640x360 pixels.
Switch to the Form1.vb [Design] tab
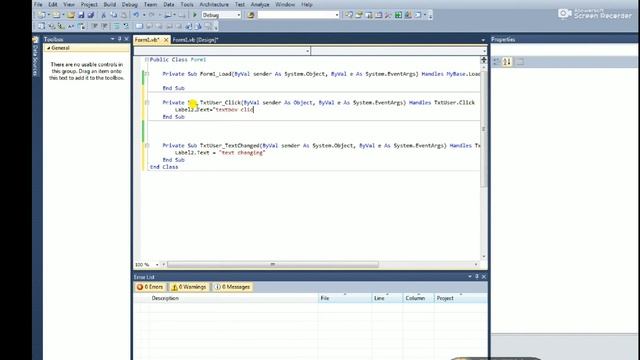pos(195,40)
